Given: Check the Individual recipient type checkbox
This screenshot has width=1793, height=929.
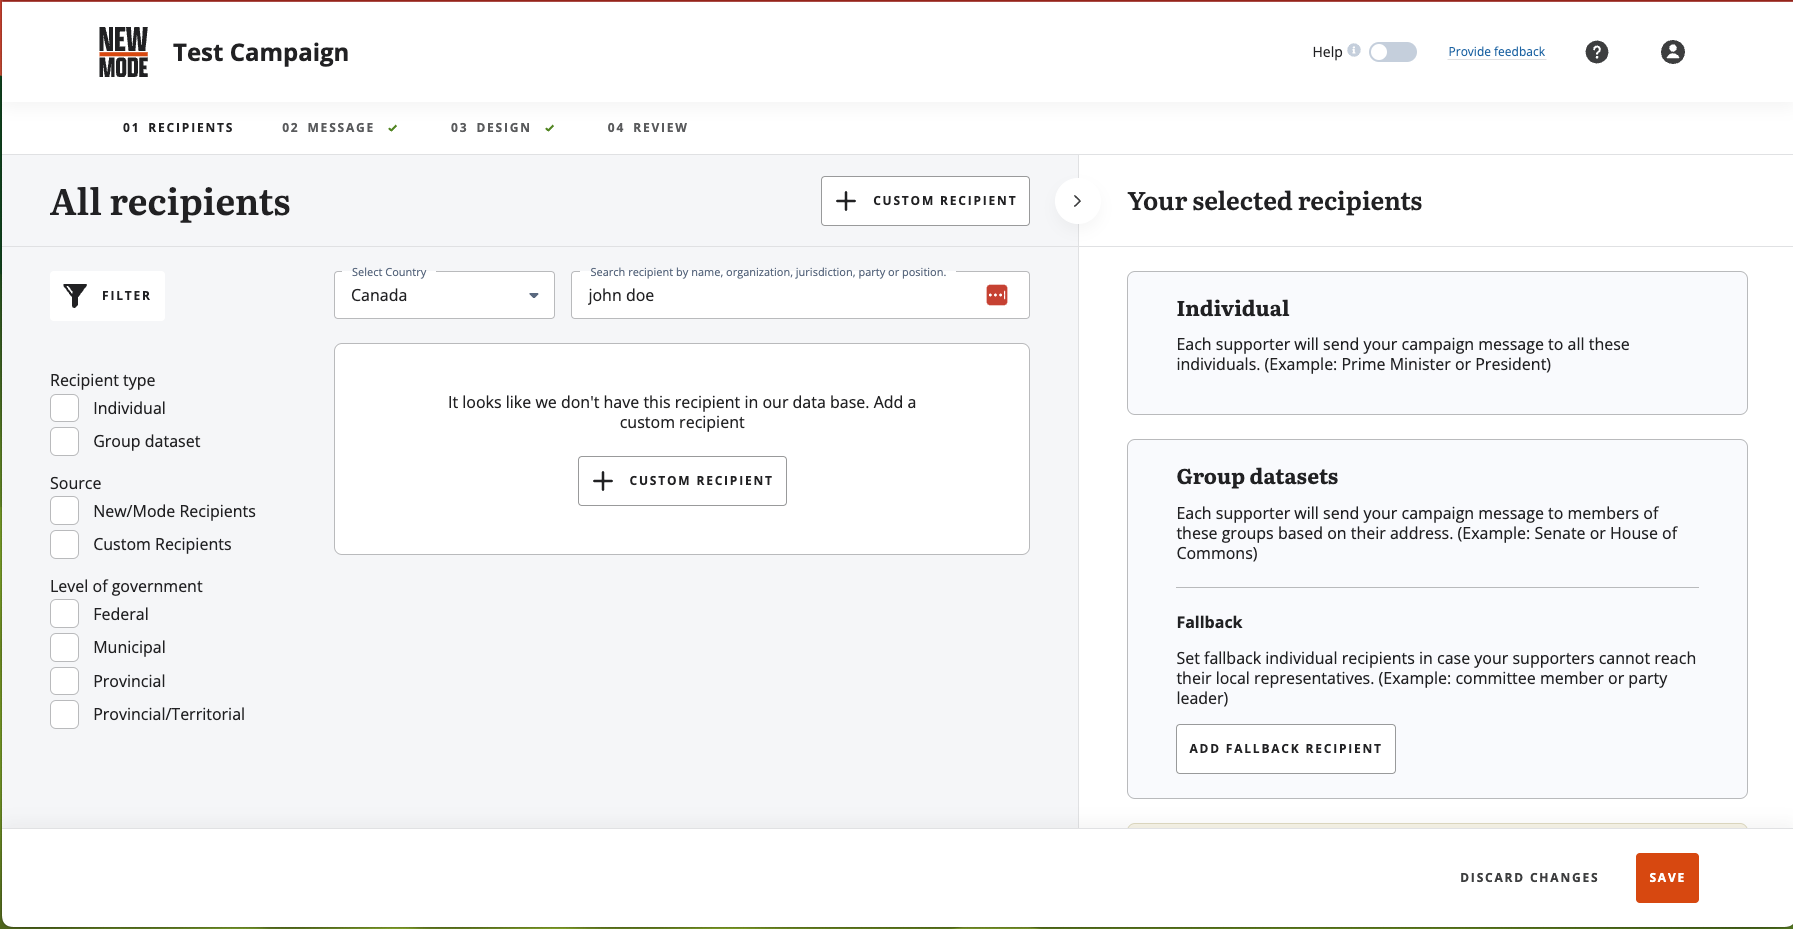Looking at the screenshot, I should [65, 408].
